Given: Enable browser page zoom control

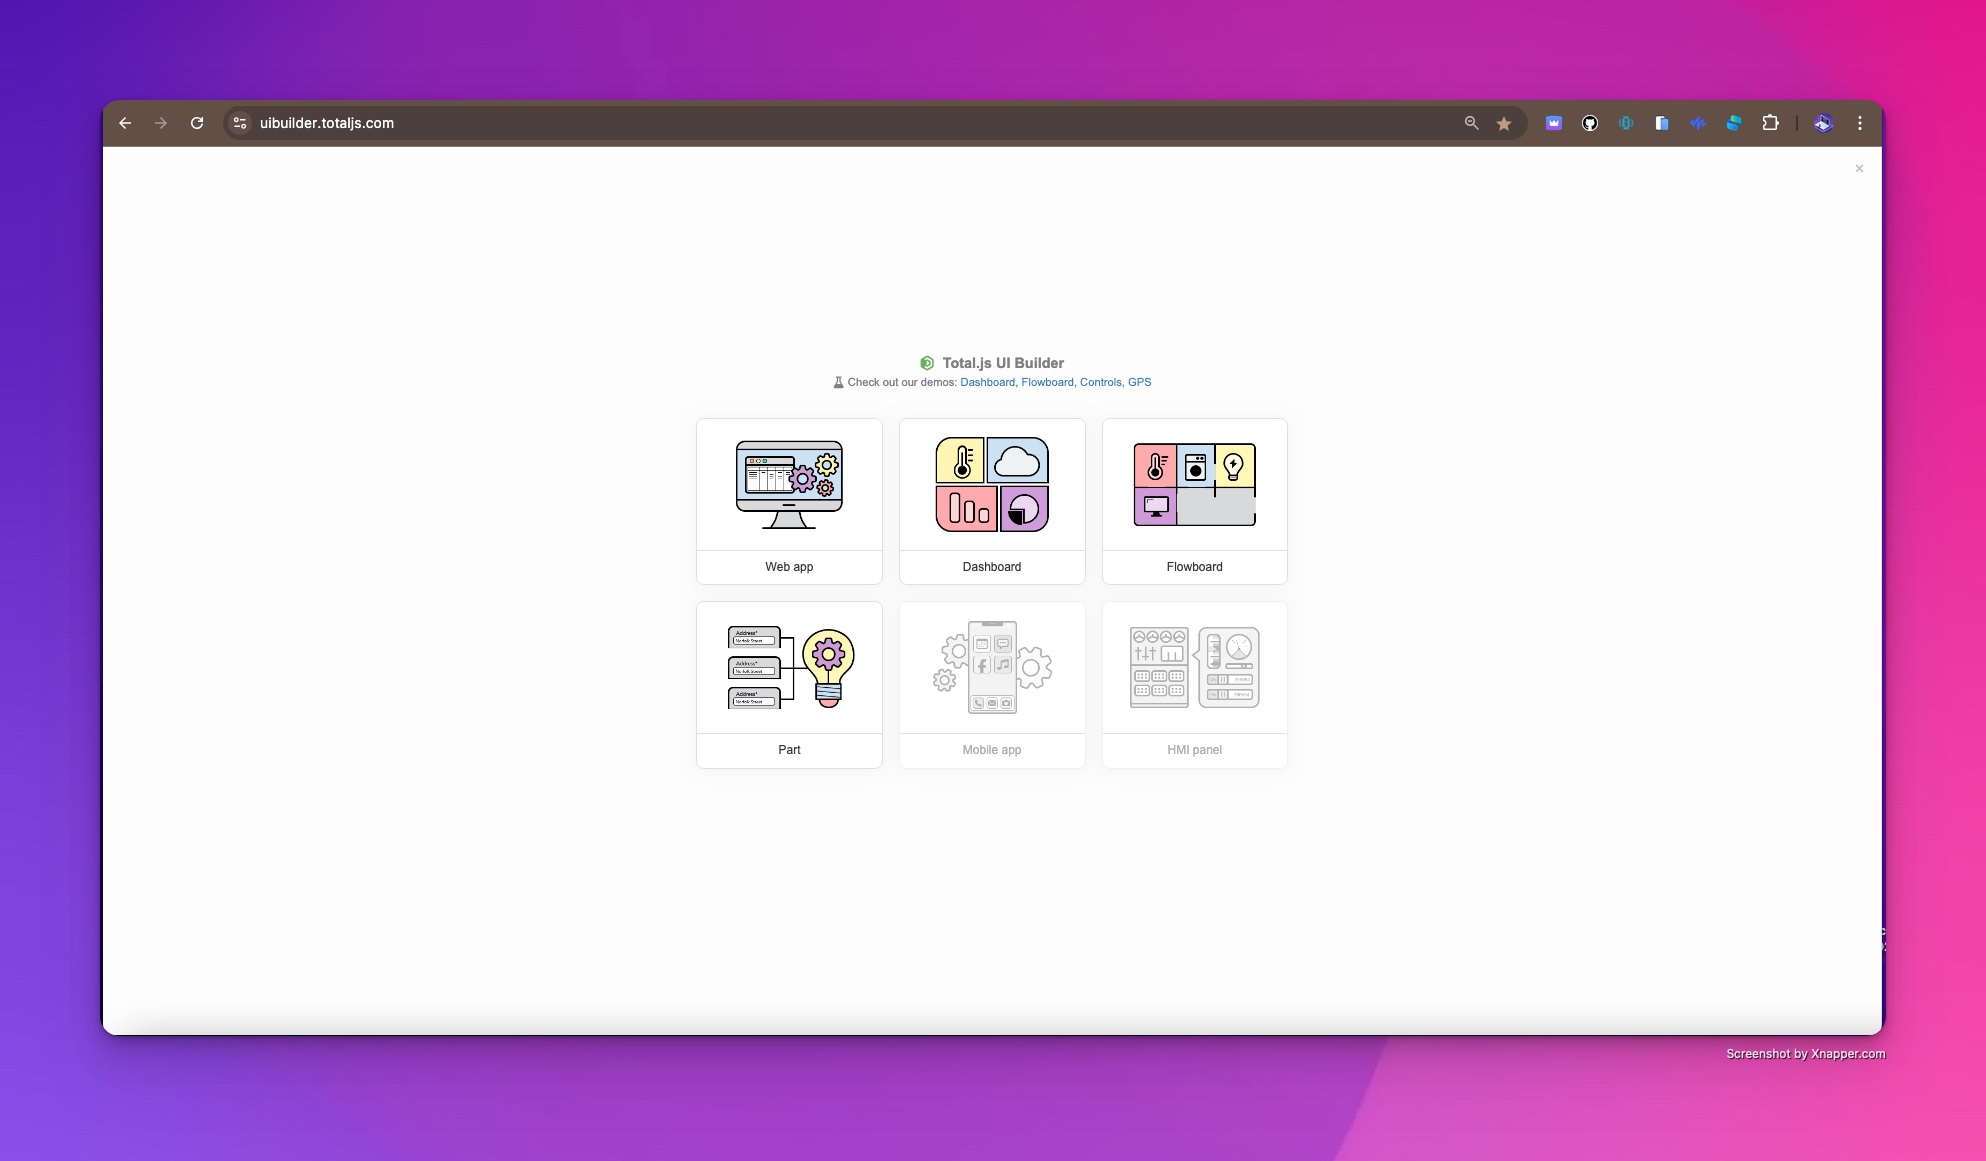Looking at the screenshot, I should 1472,123.
